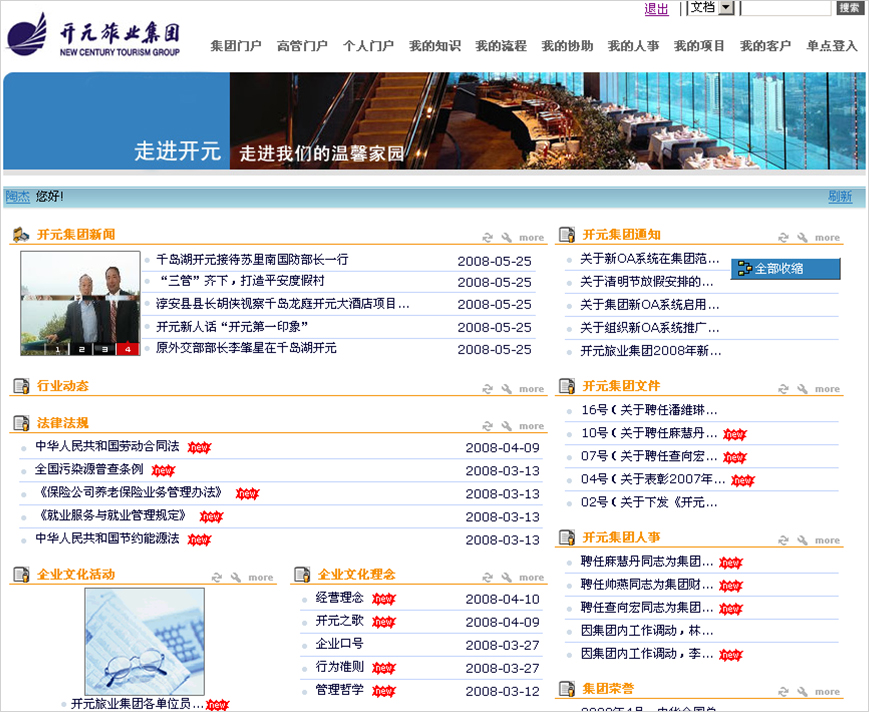Open wrench settings for 开元集团通知 panel
The image size is (869, 712).
802,238
